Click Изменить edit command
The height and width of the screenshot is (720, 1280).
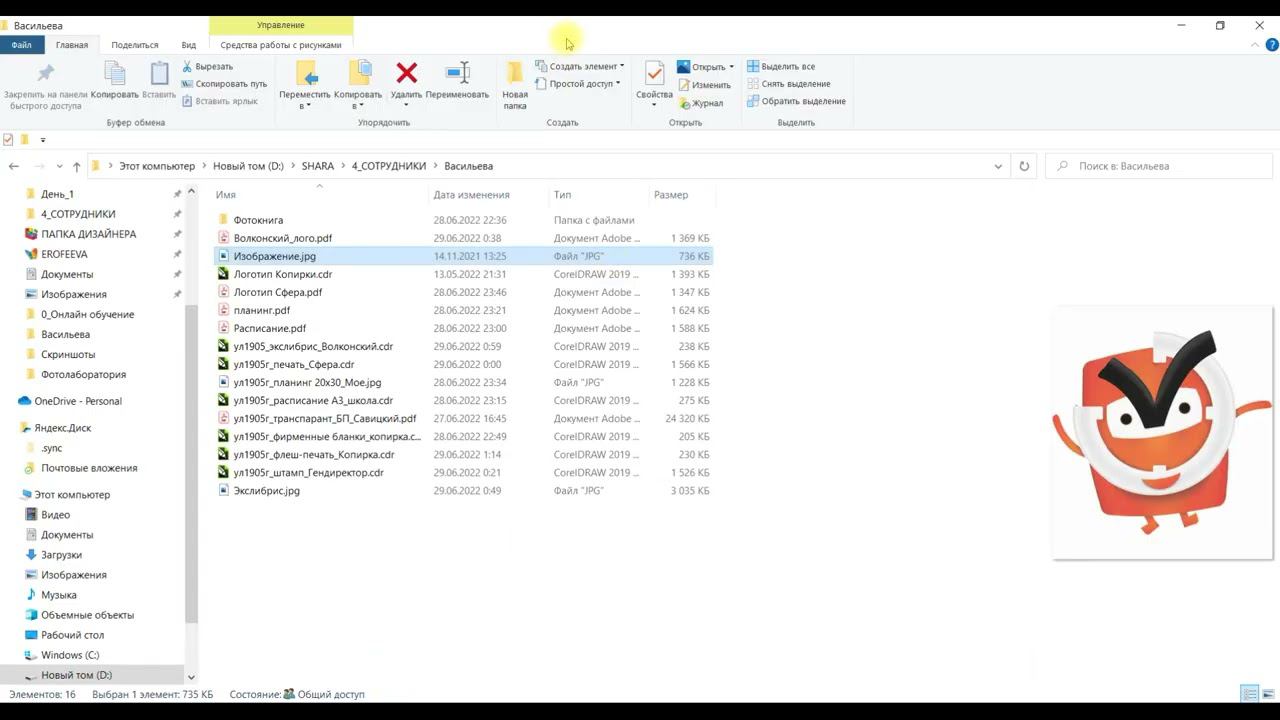pyautogui.click(x=704, y=85)
